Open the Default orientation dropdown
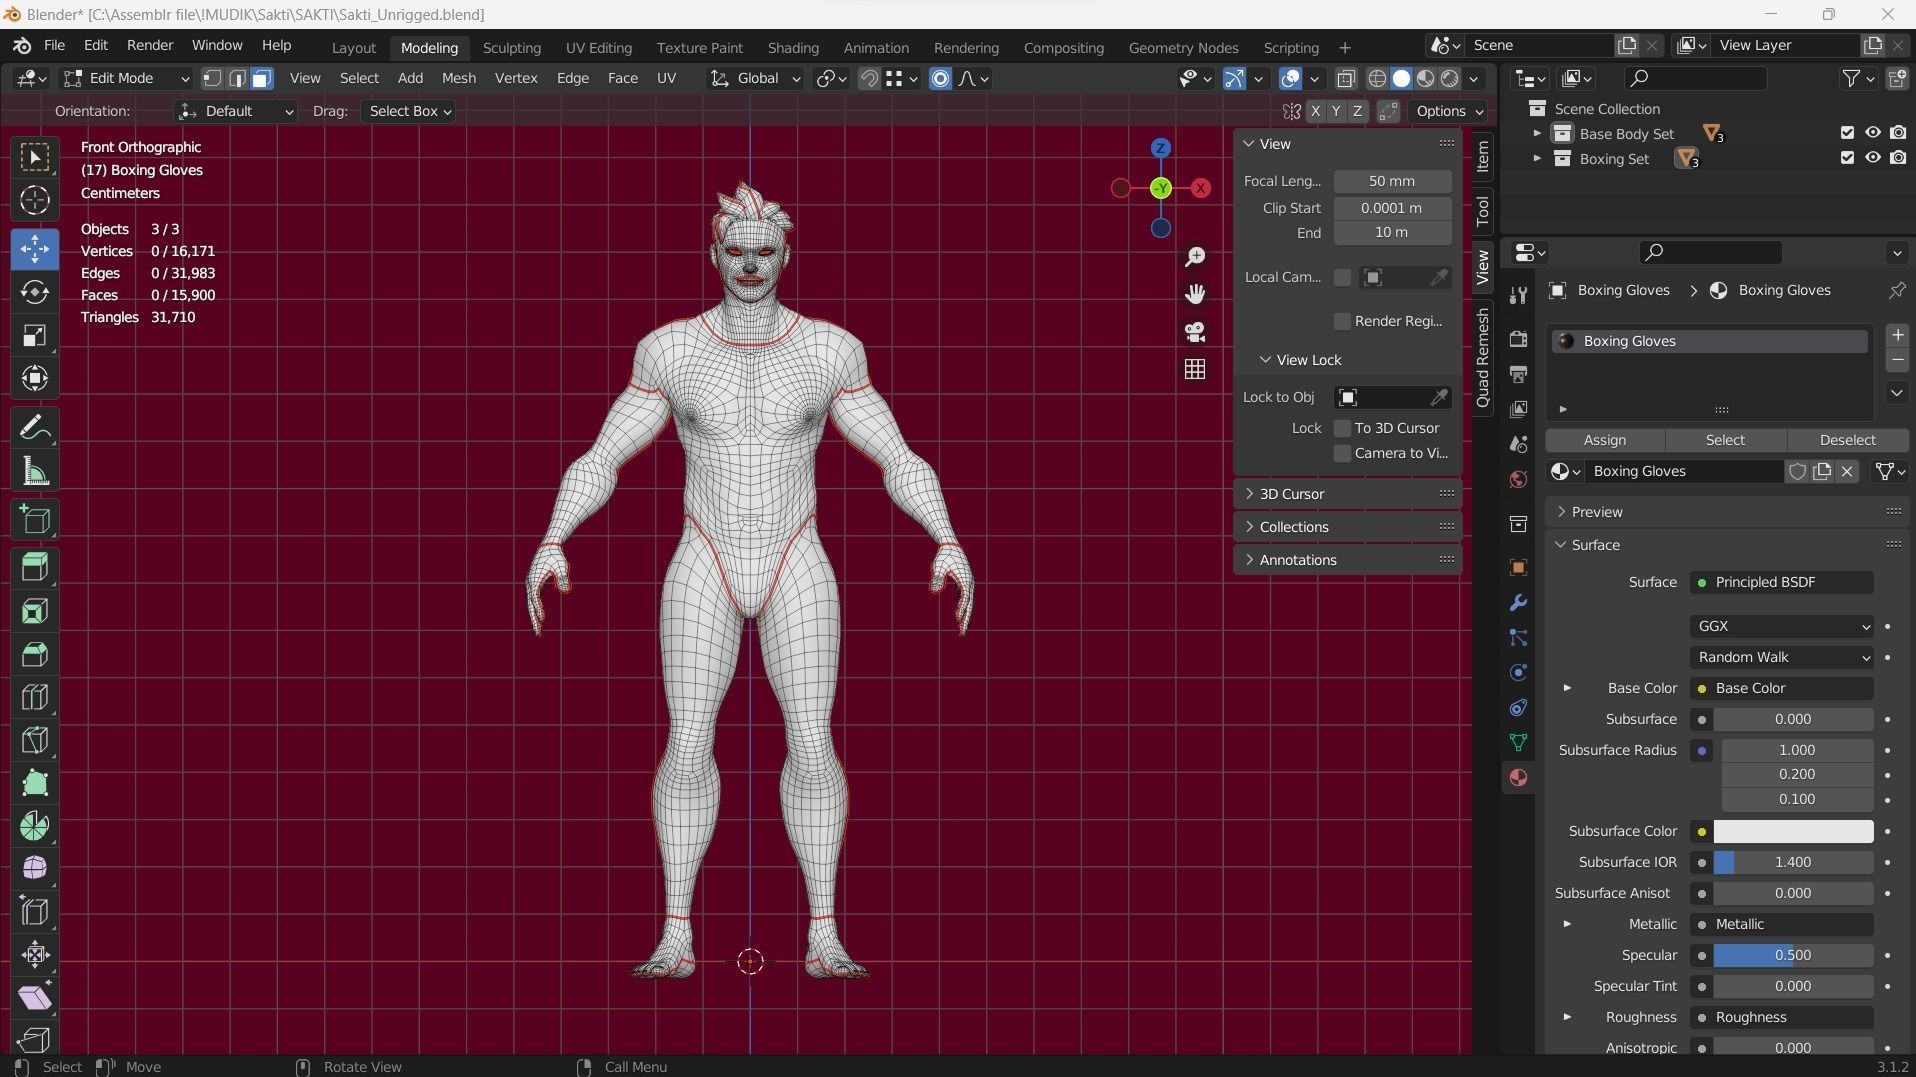 tap(236, 111)
